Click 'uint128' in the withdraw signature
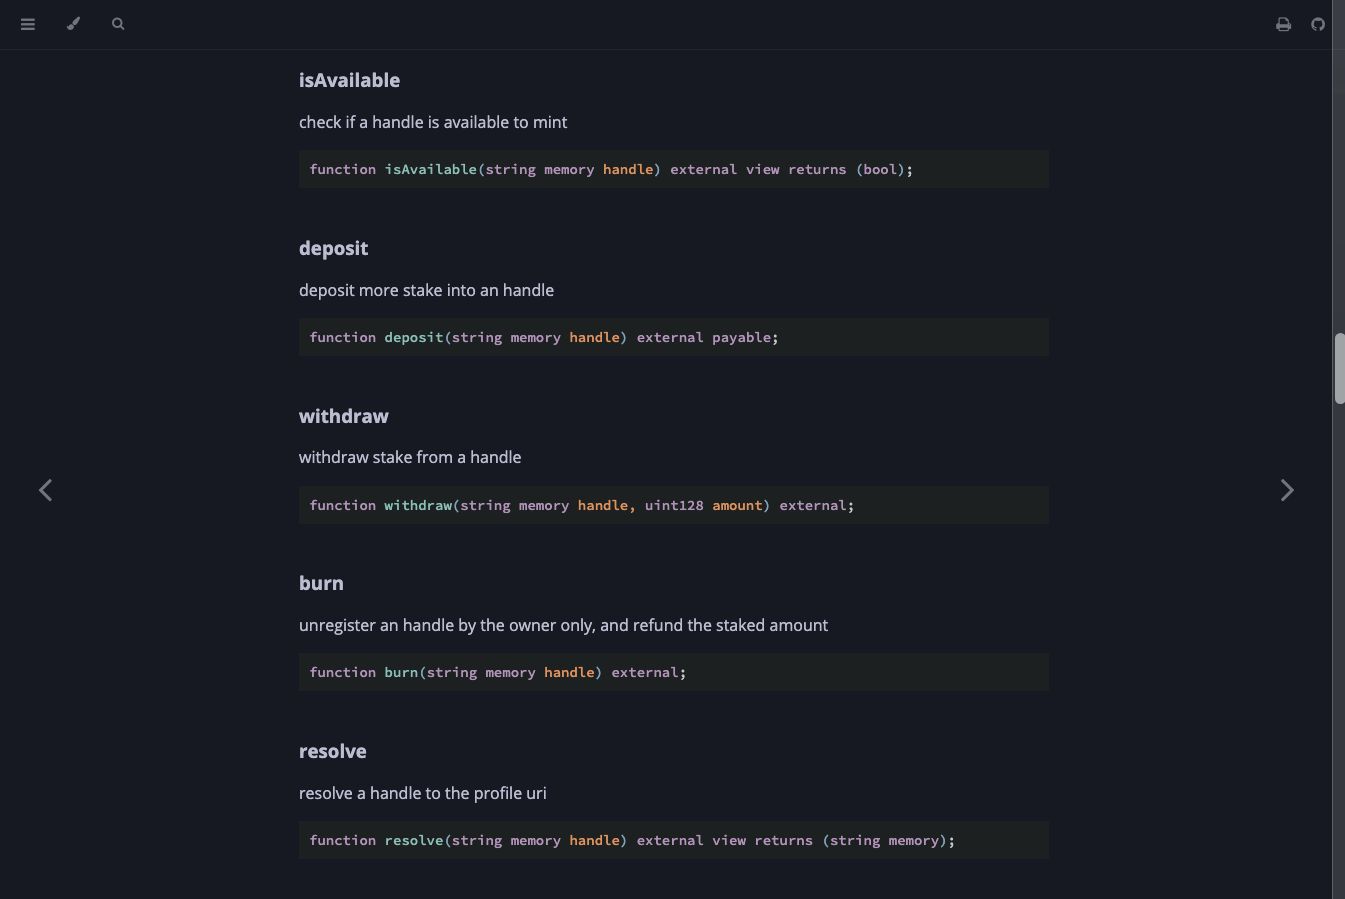Viewport: 1345px width, 899px height. (x=674, y=505)
